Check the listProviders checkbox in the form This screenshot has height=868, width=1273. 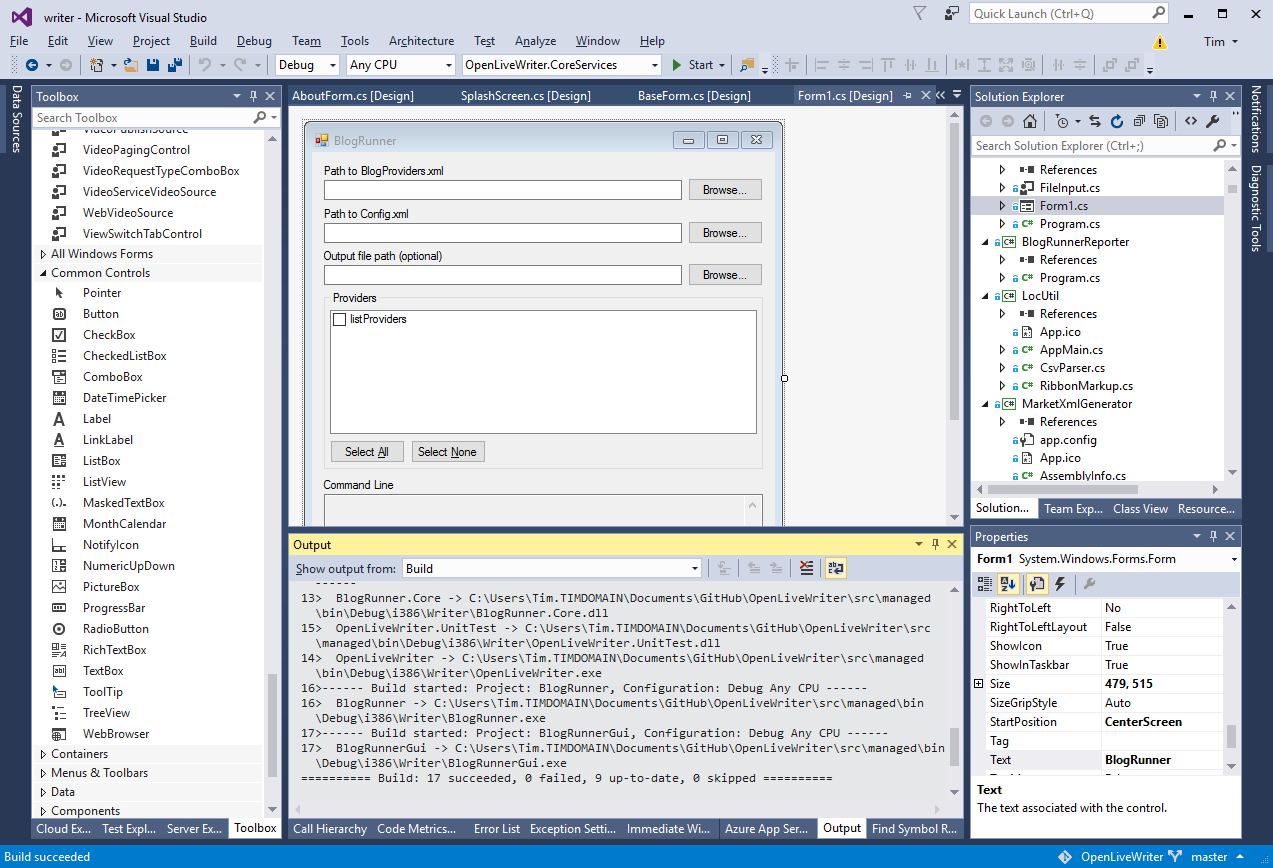pos(339,320)
